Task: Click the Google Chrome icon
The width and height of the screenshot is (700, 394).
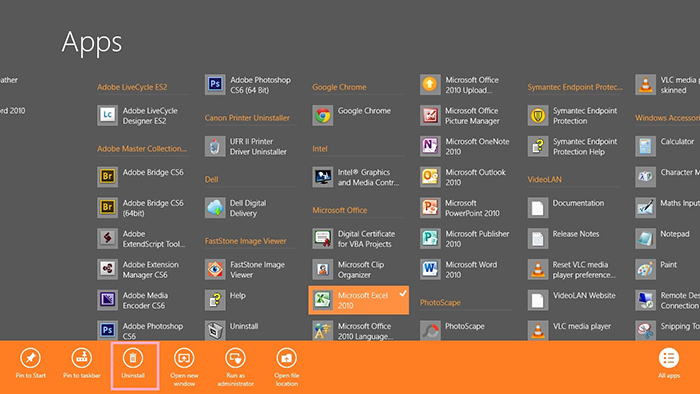Action: (x=323, y=115)
